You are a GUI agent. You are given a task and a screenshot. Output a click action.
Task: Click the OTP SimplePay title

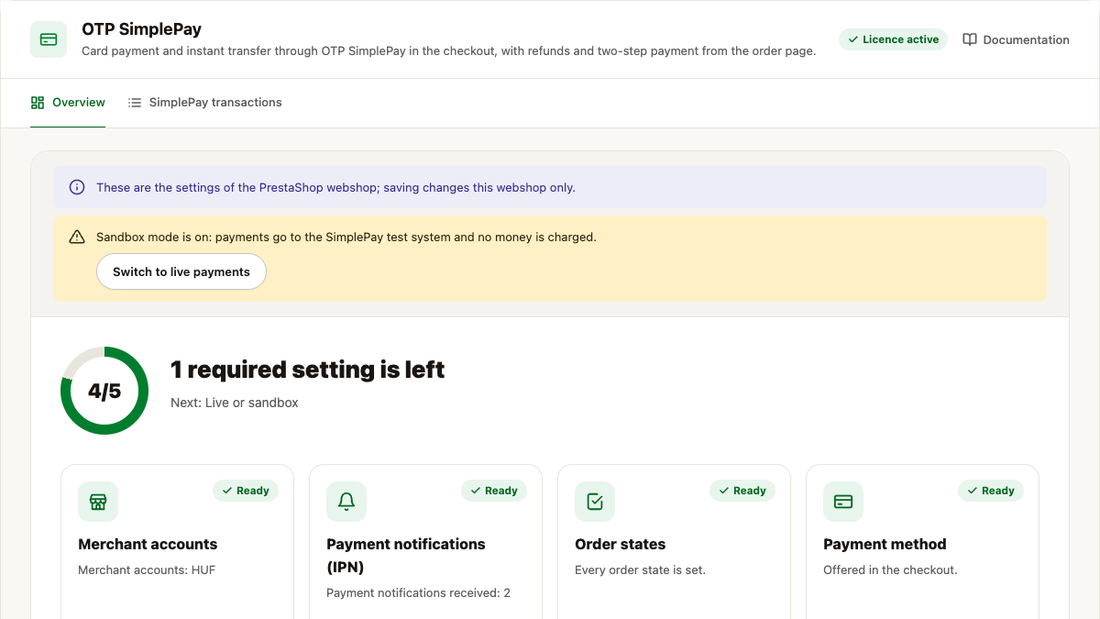[142, 29]
